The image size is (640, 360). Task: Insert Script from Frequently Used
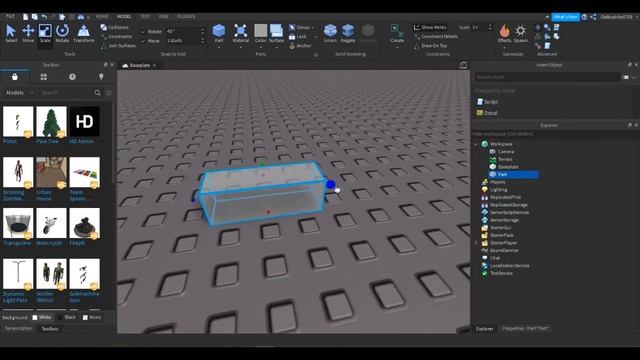(x=487, y=102)
